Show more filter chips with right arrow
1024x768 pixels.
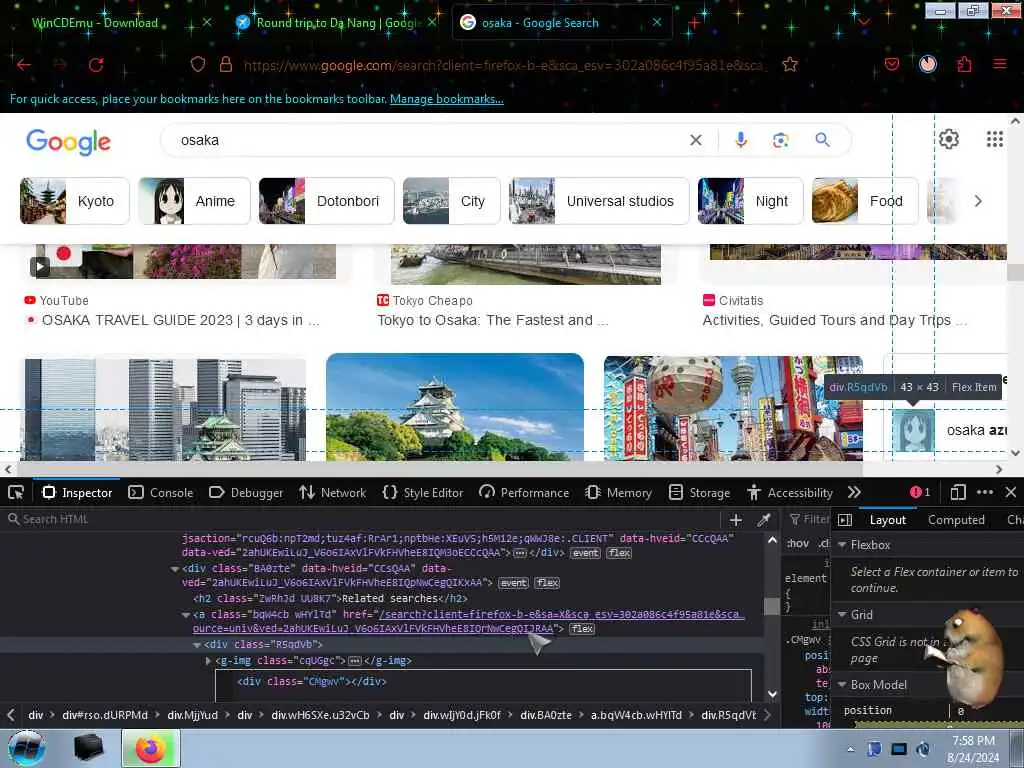pos(978,201)
